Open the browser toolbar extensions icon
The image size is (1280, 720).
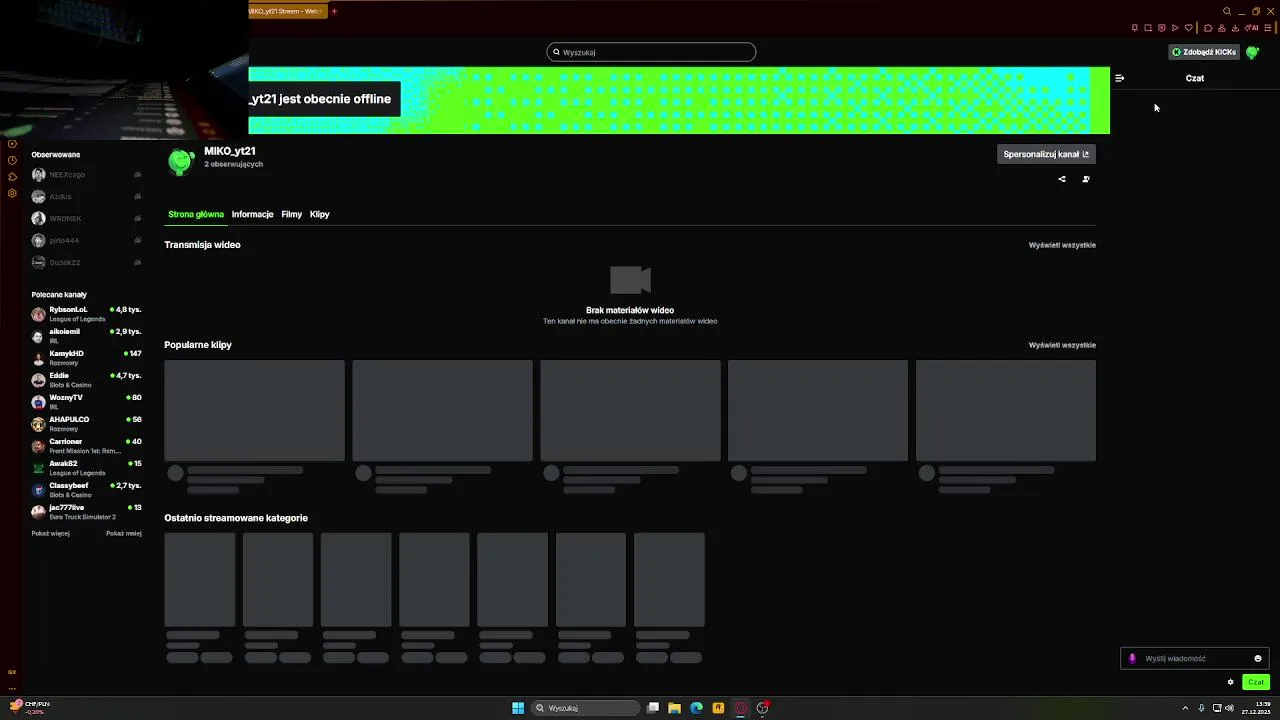(1208, 27)
